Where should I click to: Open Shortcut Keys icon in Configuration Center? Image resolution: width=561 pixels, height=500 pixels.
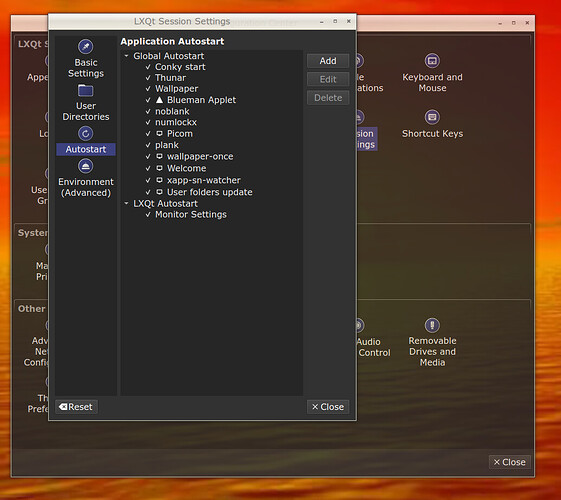tap(432, 117)
